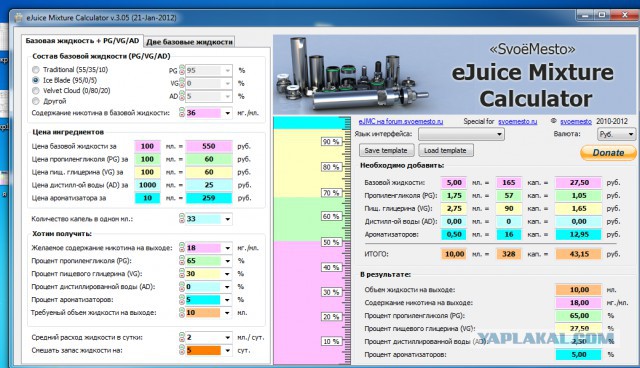
Task: Click green plus for propylene glycol percent (65)
Action: tap(182, 258)
